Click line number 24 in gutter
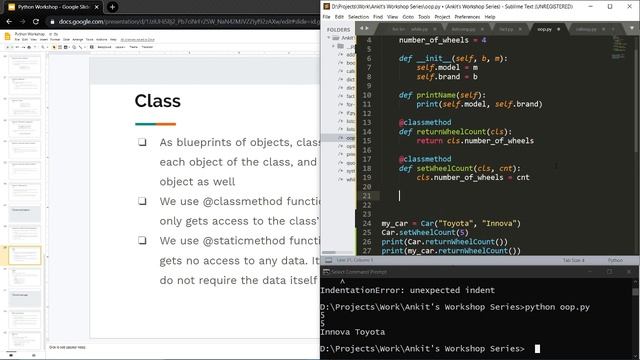Image resolution: width=640 pixels, height=360 pixels. pos(367,223)
